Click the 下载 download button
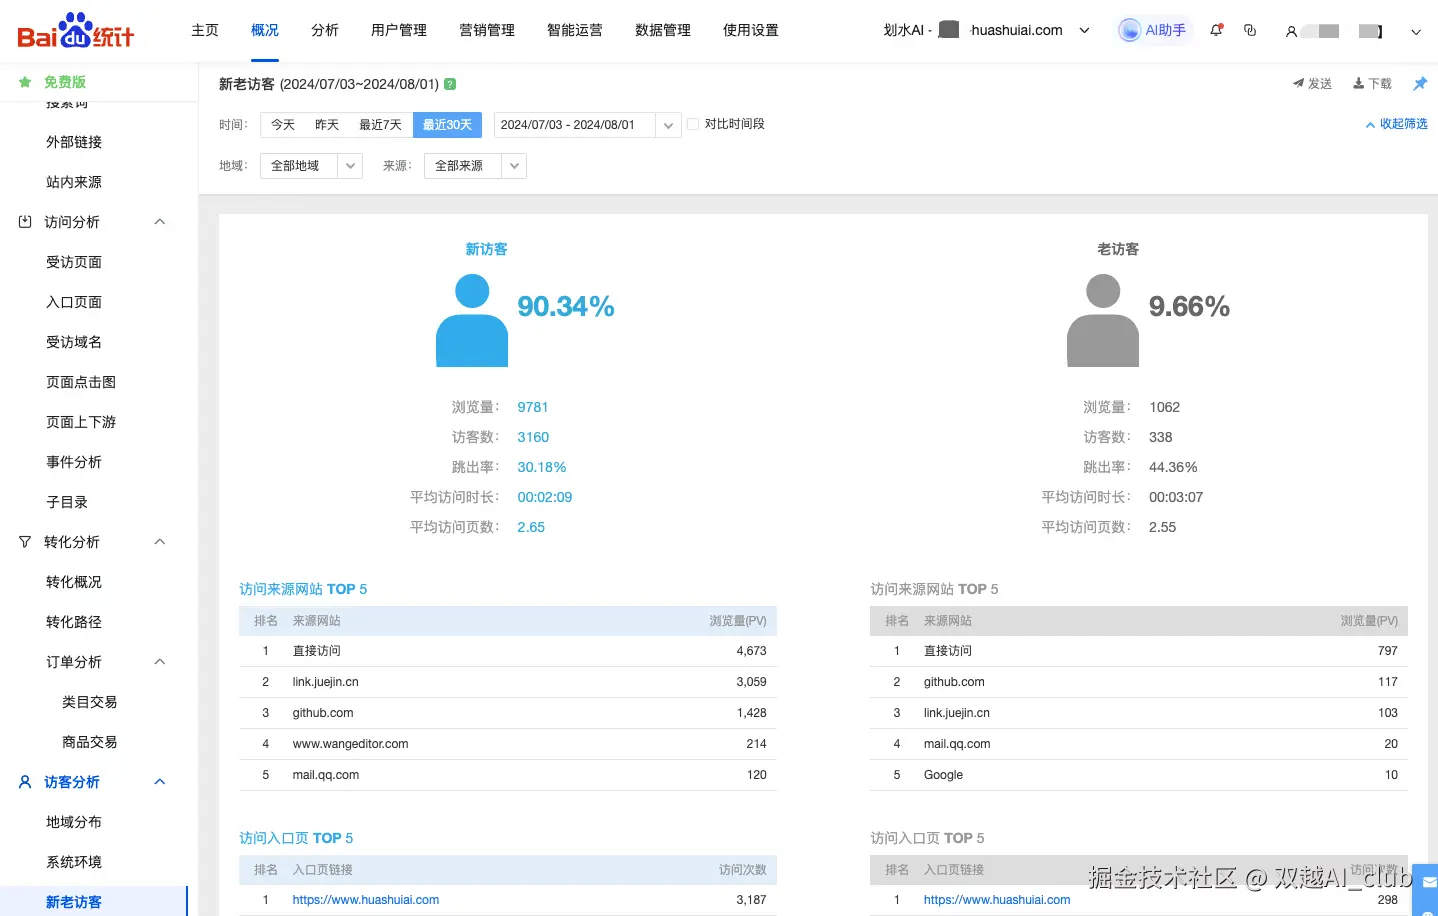Screen dimensions: 1438x916 pos(1372,84)
